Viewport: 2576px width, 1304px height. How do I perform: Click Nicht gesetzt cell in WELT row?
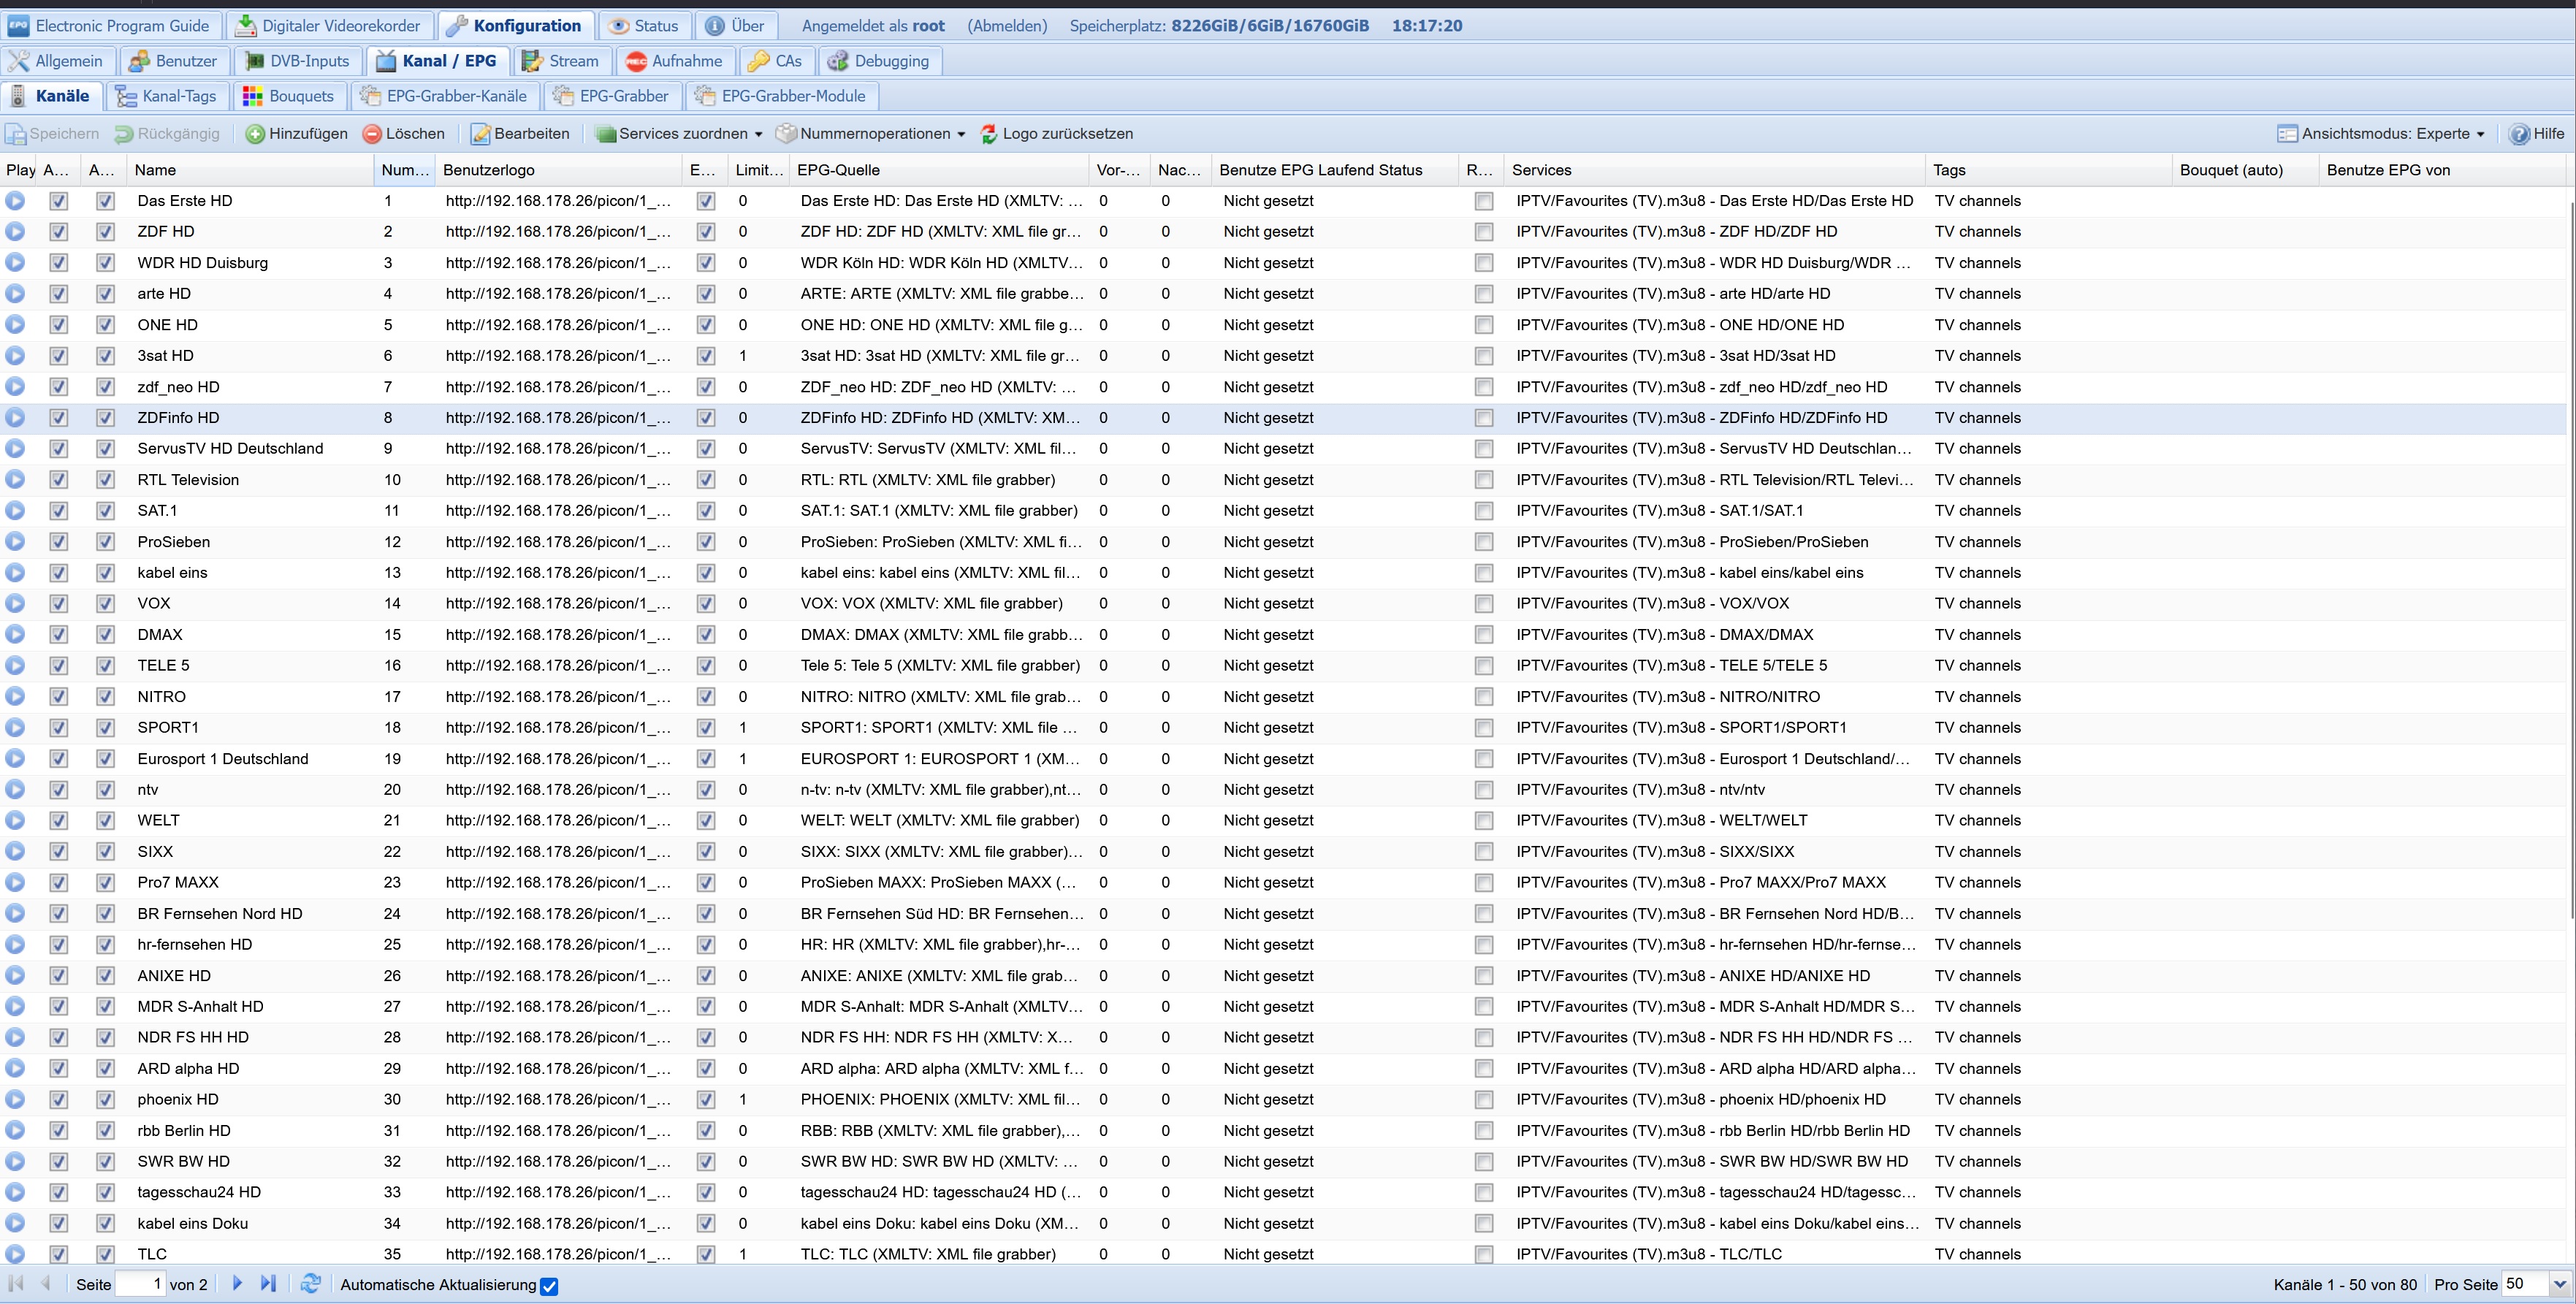(1336, 821)
